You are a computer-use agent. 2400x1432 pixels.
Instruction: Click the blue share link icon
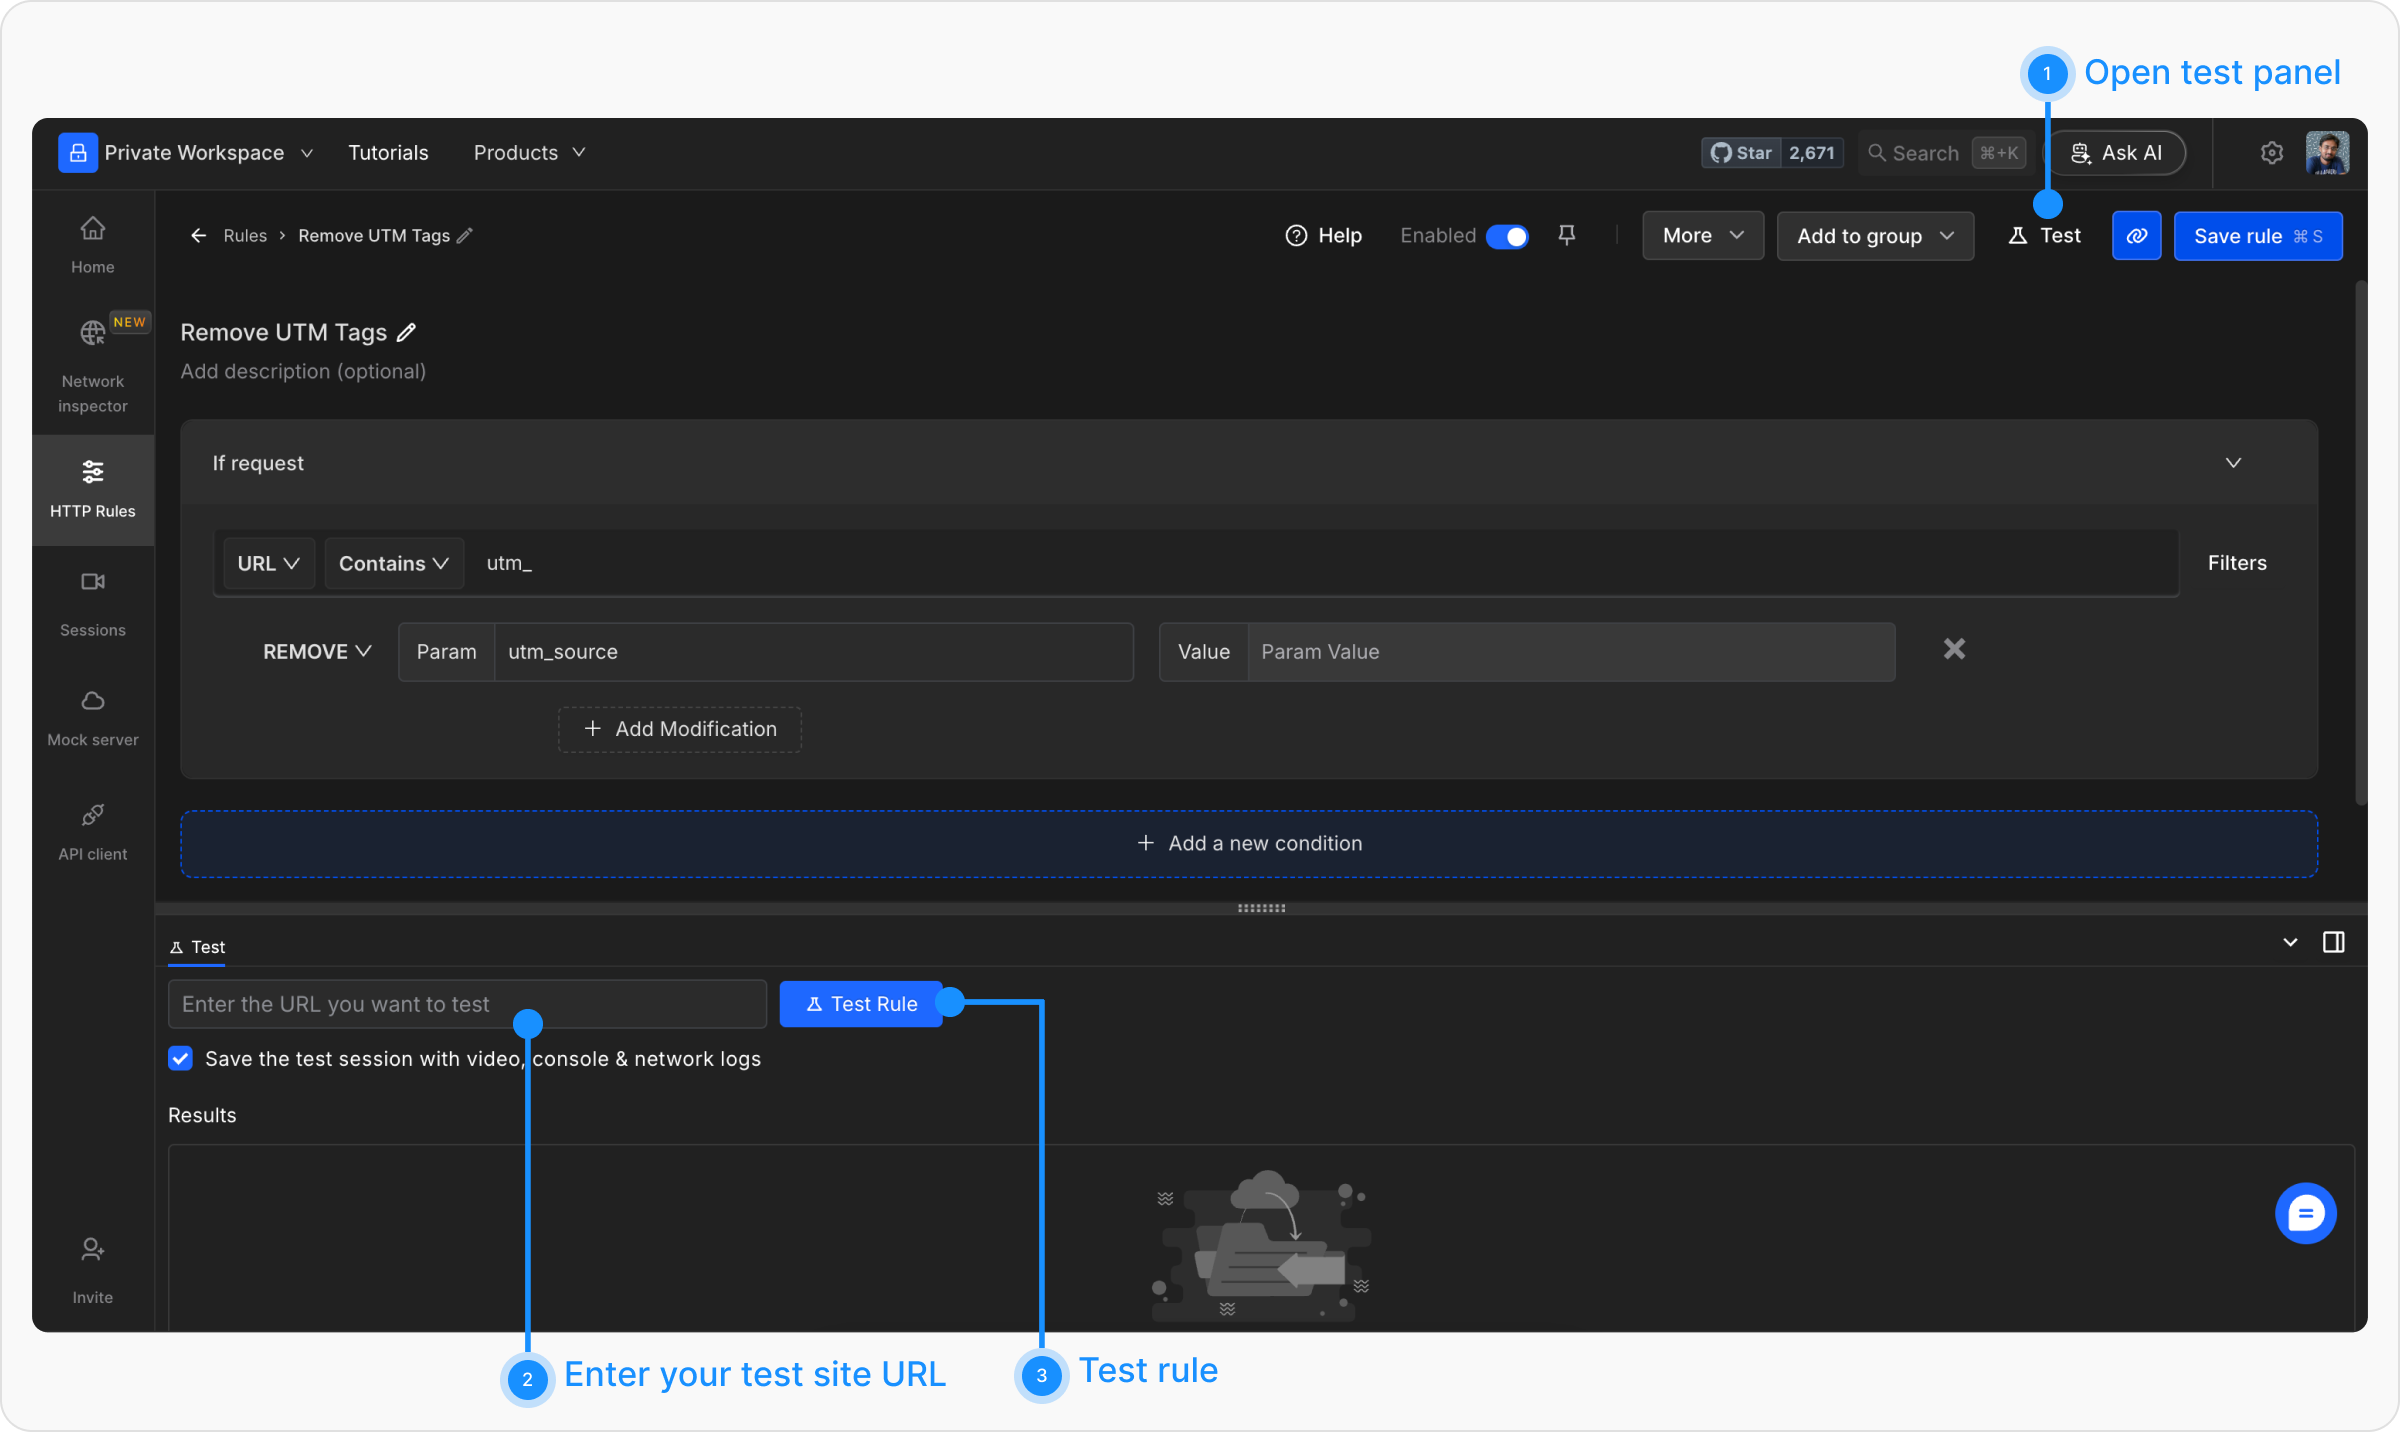2136,236
